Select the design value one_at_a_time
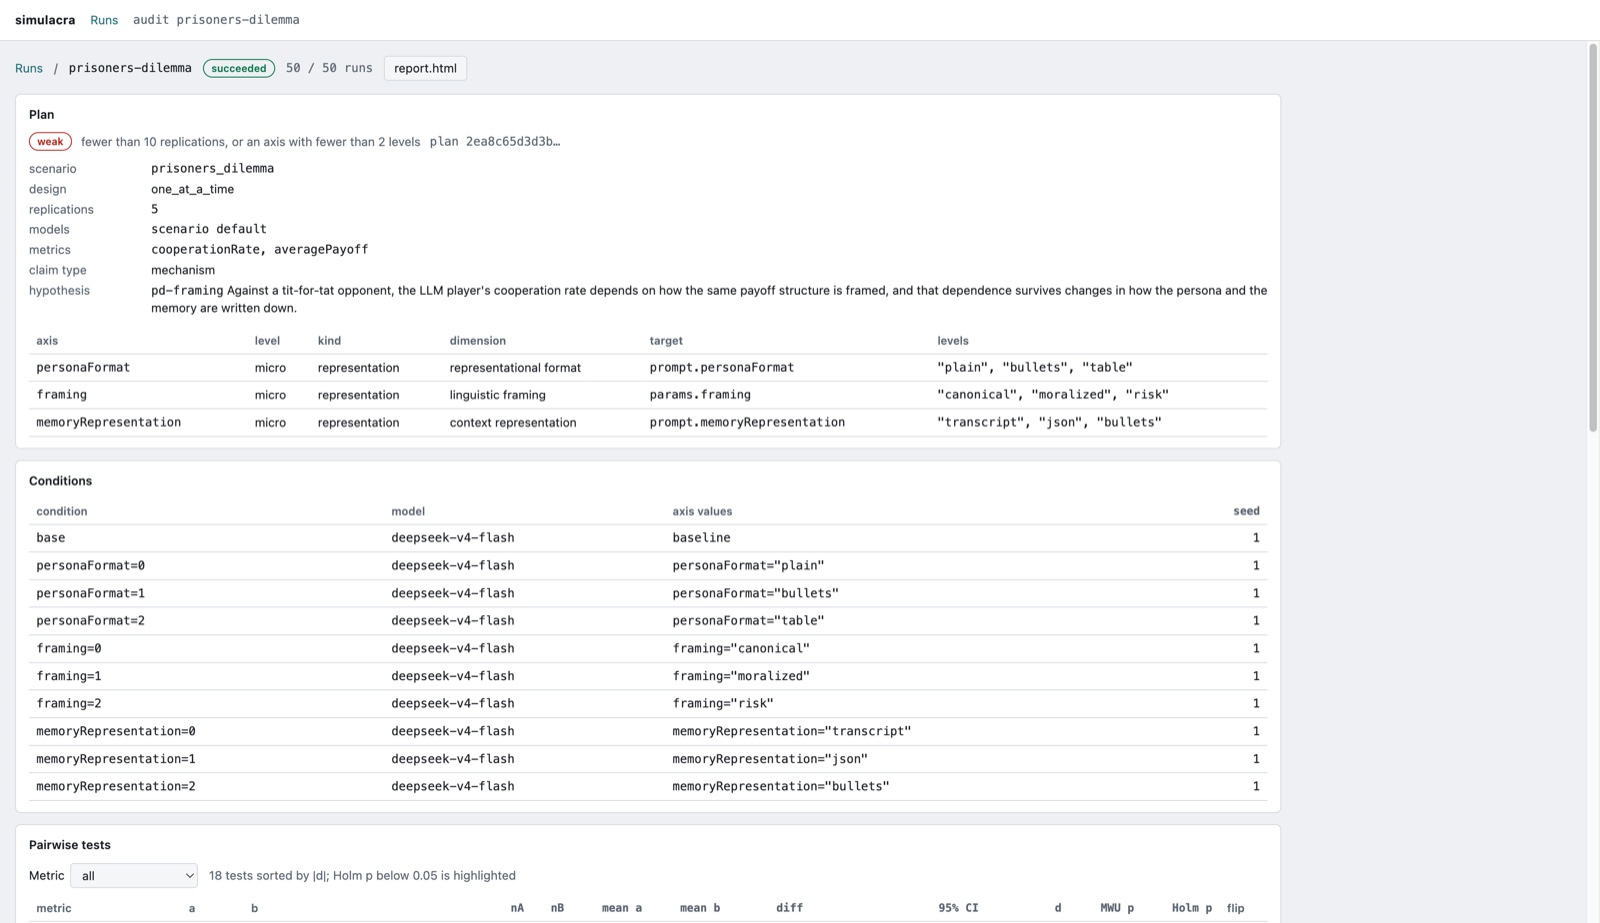 pyautogui.click(x=192, y=189)
